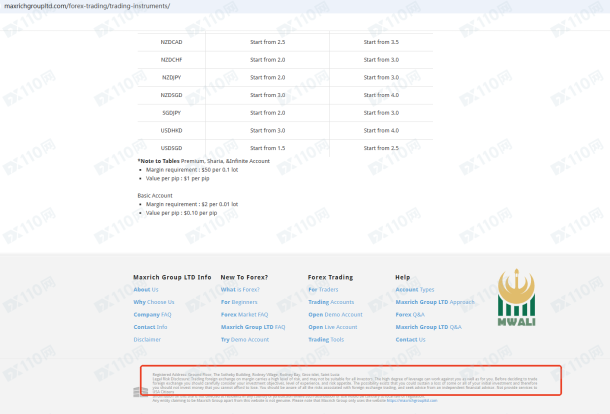Open the For Traders link
The height and width of the screenshot is (414, 610).
[323, 289]
